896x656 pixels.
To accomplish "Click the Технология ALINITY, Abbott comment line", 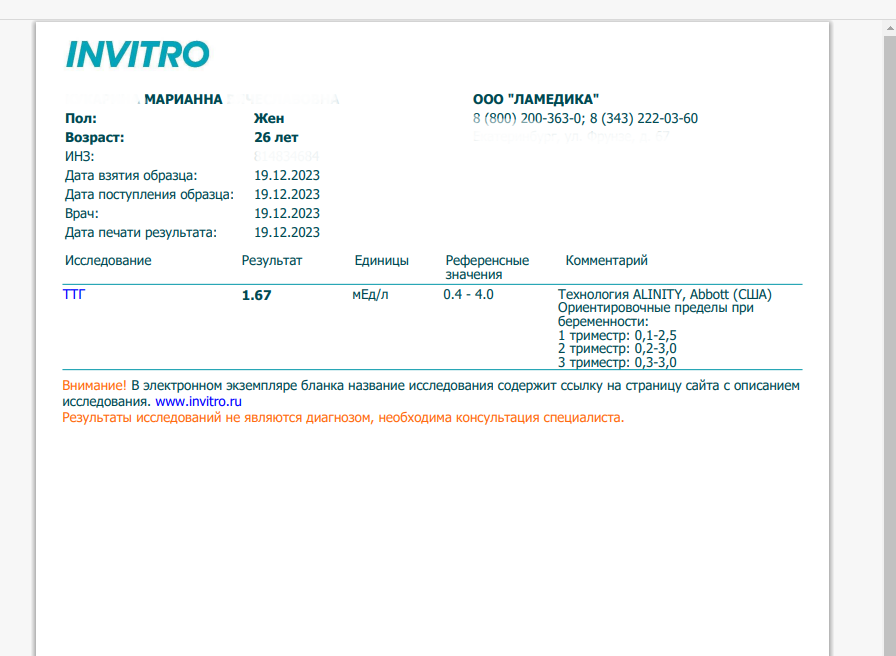I will click(x=664, y=295).
